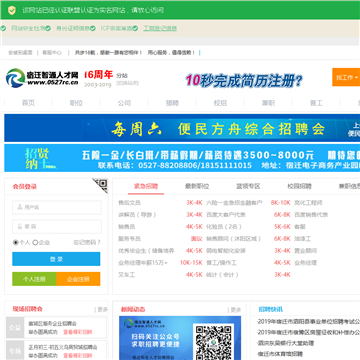The height and width of the screenshot is (360, 360).
Task: Open the 职位 nav item
Action: 76,103
